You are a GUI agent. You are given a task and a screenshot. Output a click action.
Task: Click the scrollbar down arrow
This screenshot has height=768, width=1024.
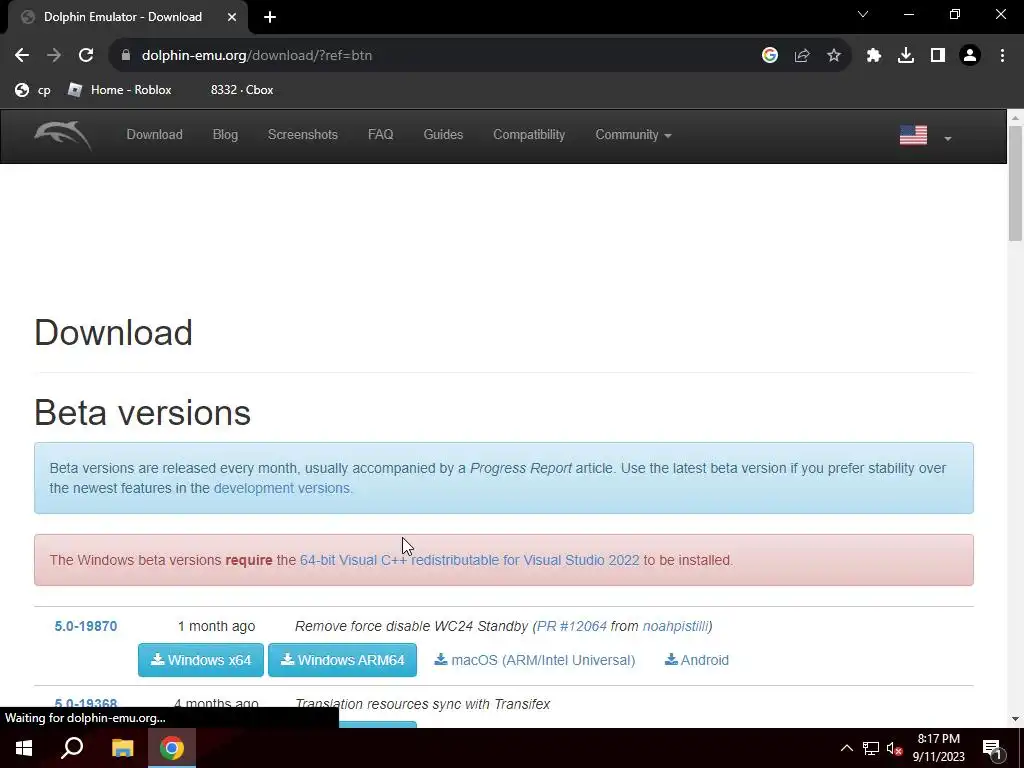click(x=1015, y=719)
